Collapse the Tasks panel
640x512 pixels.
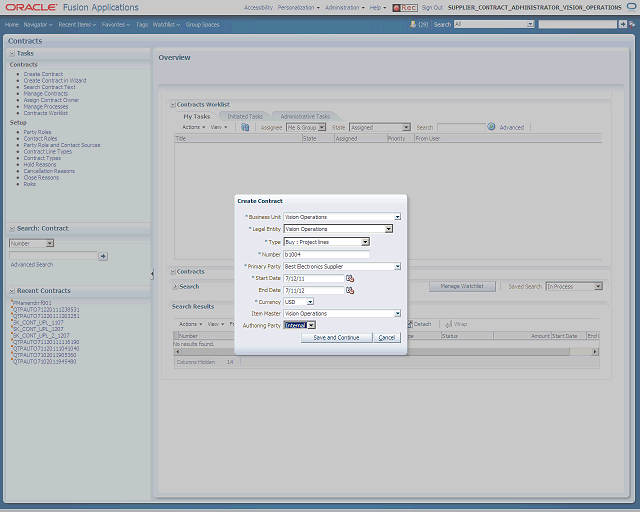(12, 53)
